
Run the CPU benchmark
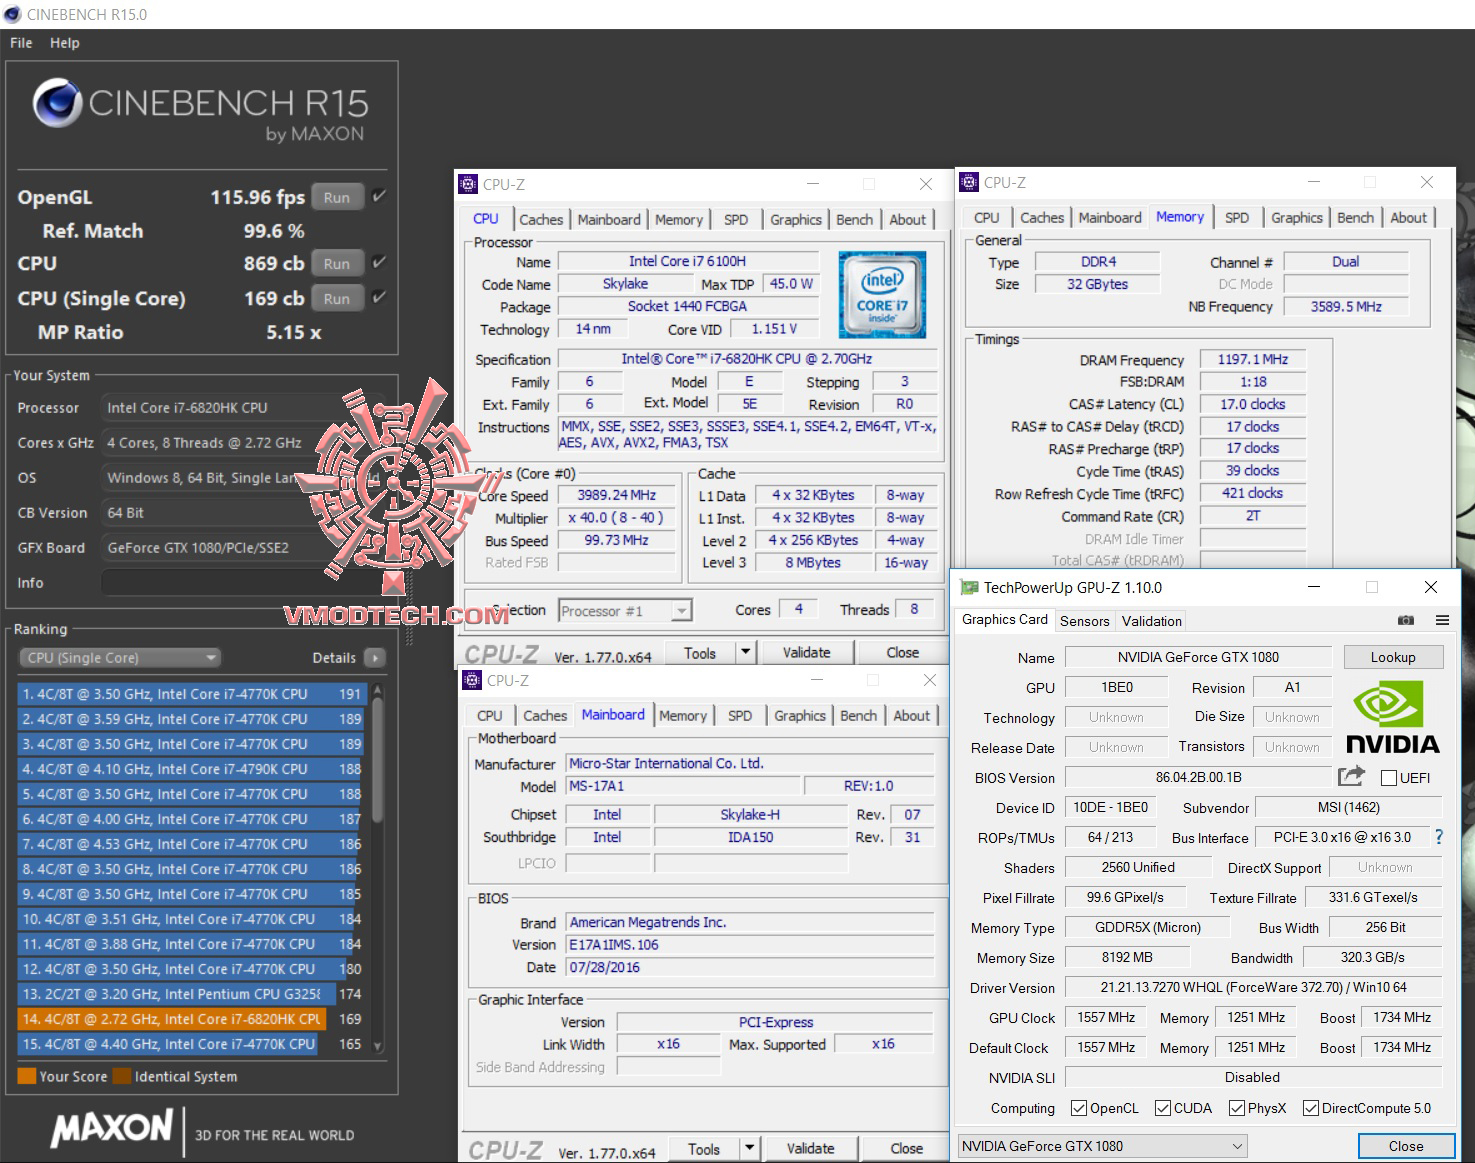(x=337, y=264)
